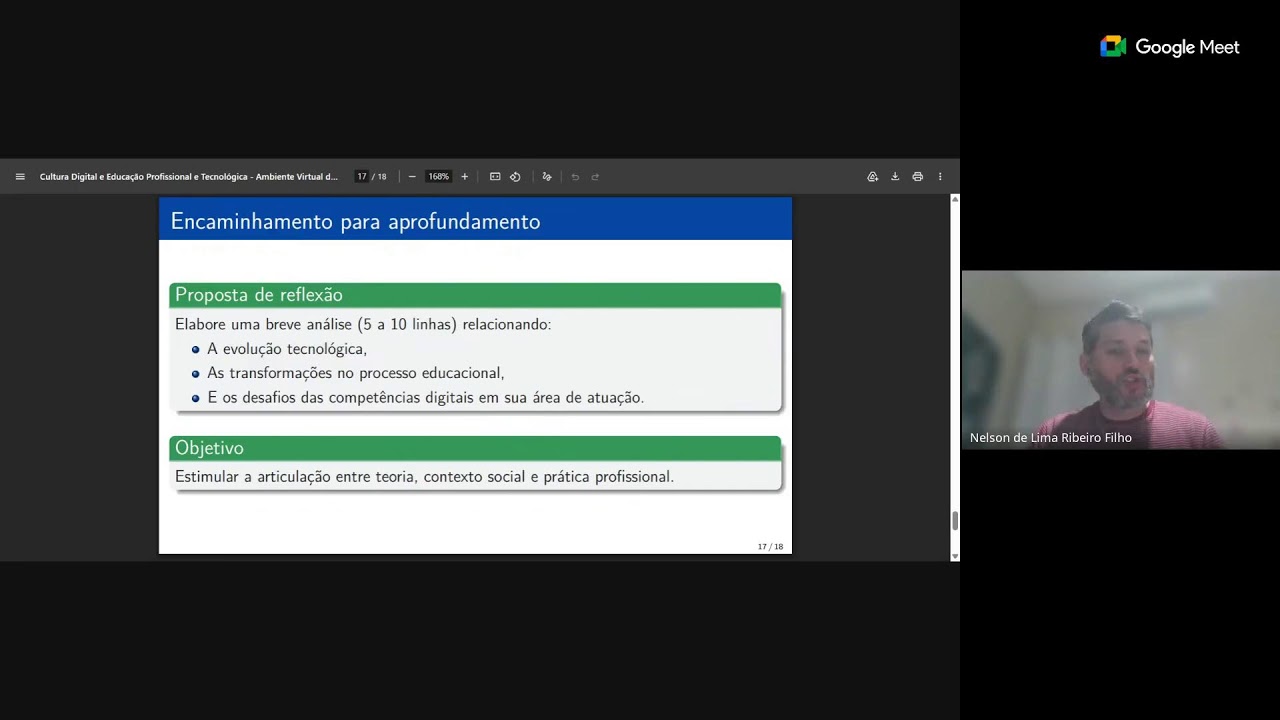Click the scrollbar up arrow

(x=955, y=200)
